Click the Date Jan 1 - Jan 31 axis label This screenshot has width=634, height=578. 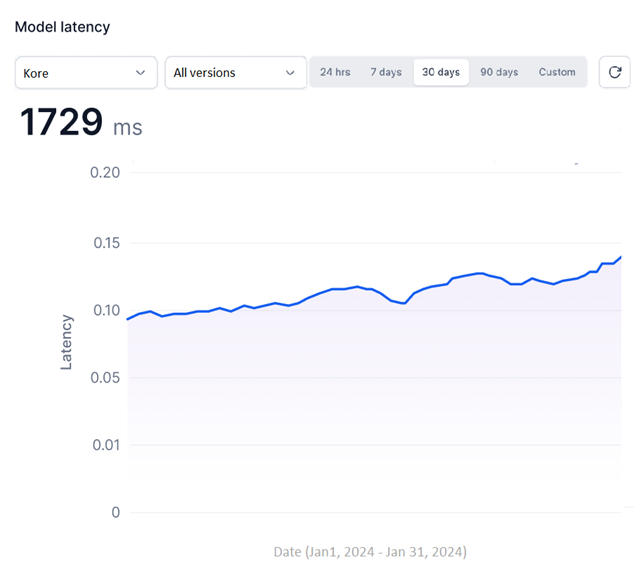point(370,552)
